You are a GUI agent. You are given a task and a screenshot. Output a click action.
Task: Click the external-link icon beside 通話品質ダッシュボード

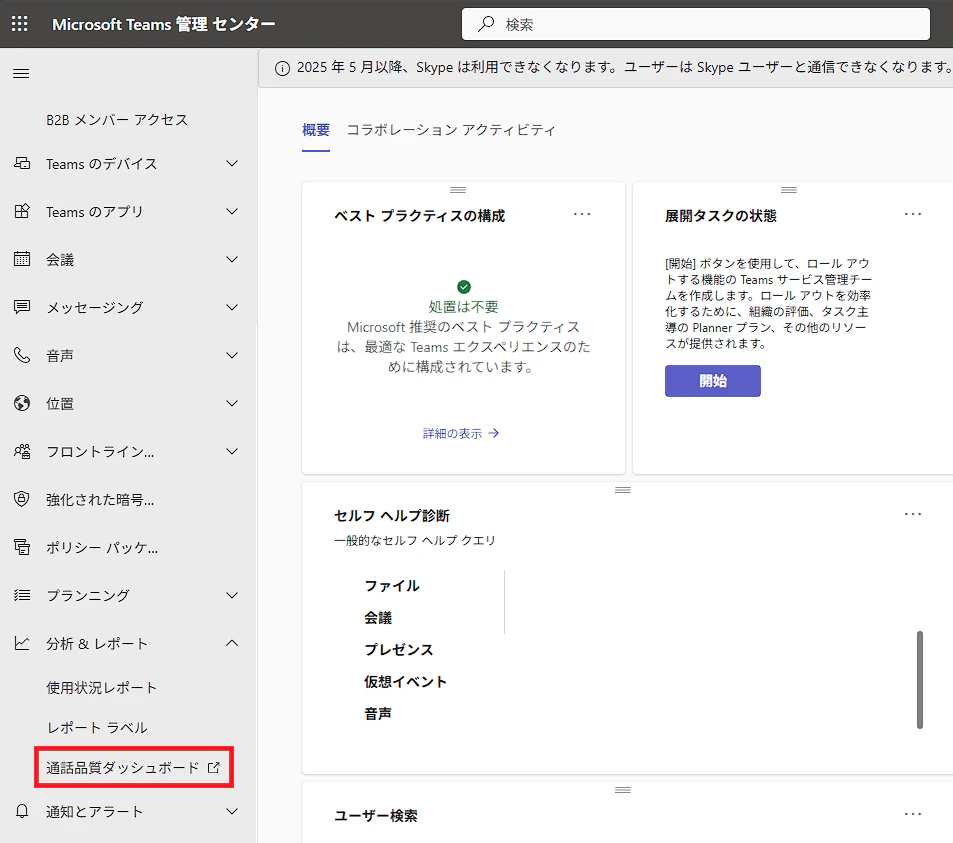point(213,768)
